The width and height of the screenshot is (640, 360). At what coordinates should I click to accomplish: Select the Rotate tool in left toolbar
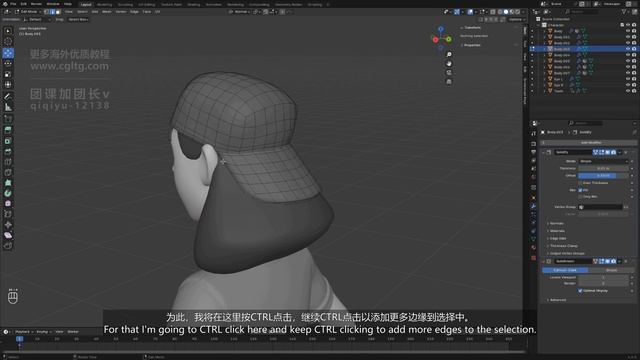click(8, 64)
